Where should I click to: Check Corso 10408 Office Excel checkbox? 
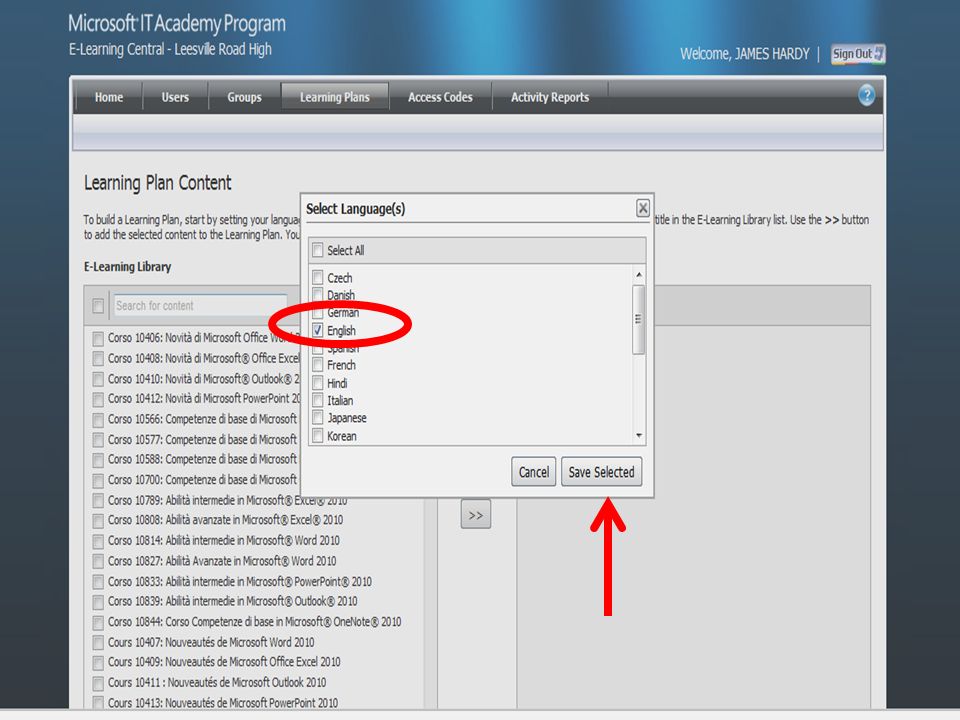tap(98, 358)
